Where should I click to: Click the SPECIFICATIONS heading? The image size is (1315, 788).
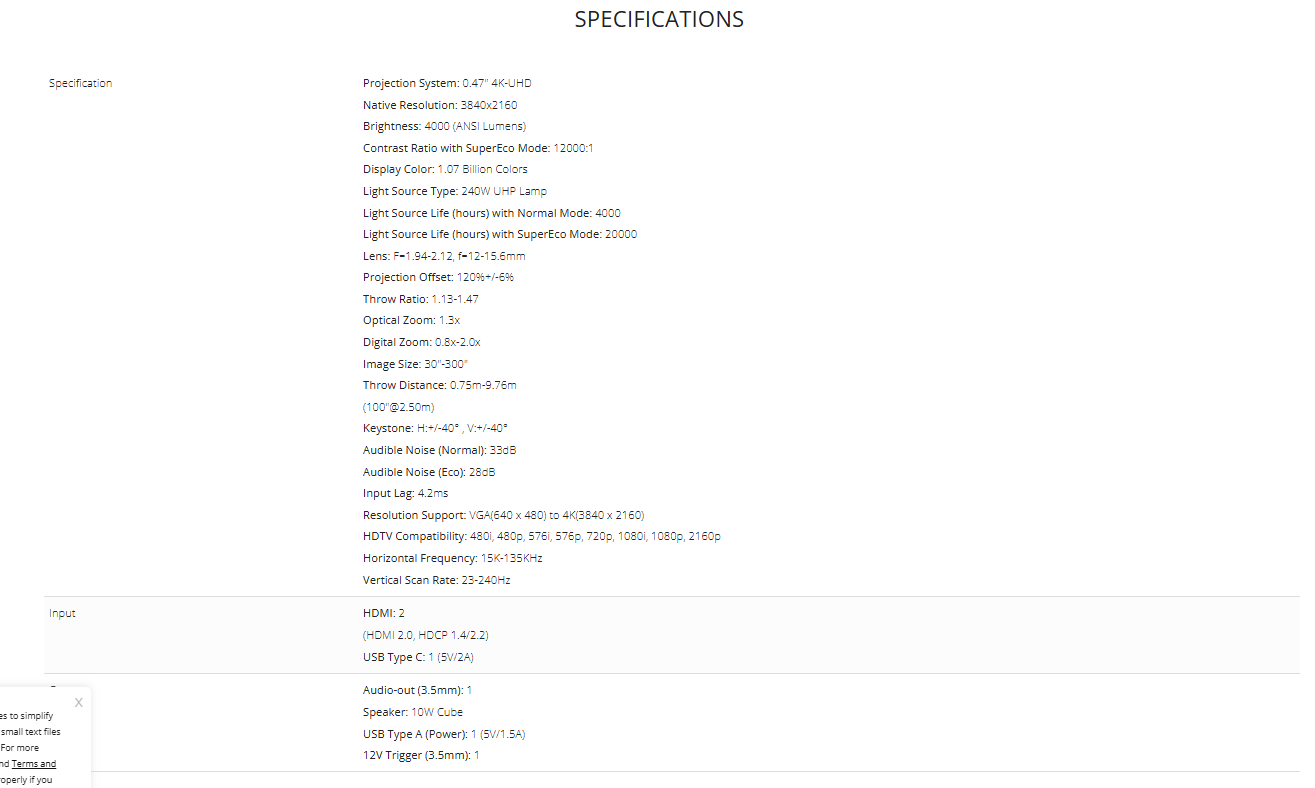point(659,19)
